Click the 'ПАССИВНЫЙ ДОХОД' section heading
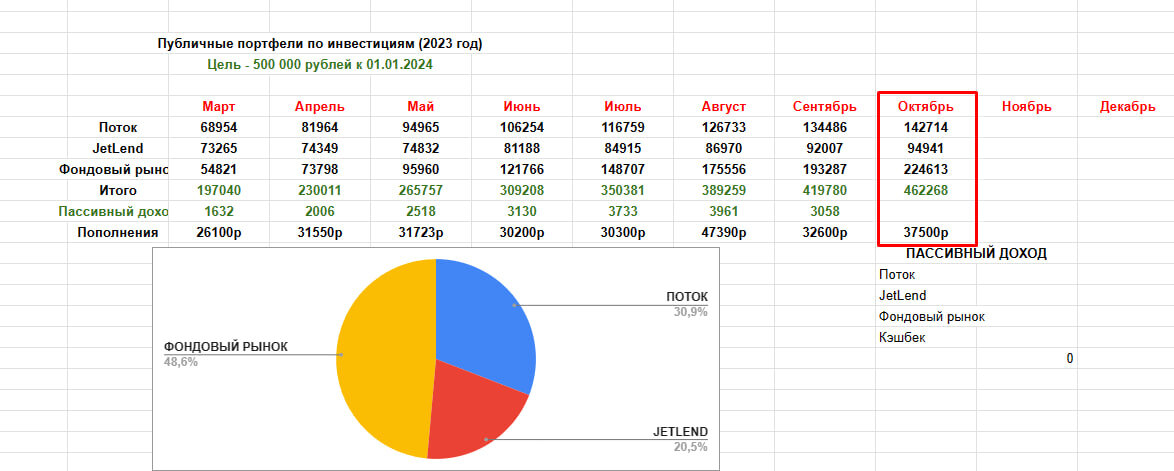The image size is (1174, 471). pyautogui.click(x=975, y=253)
